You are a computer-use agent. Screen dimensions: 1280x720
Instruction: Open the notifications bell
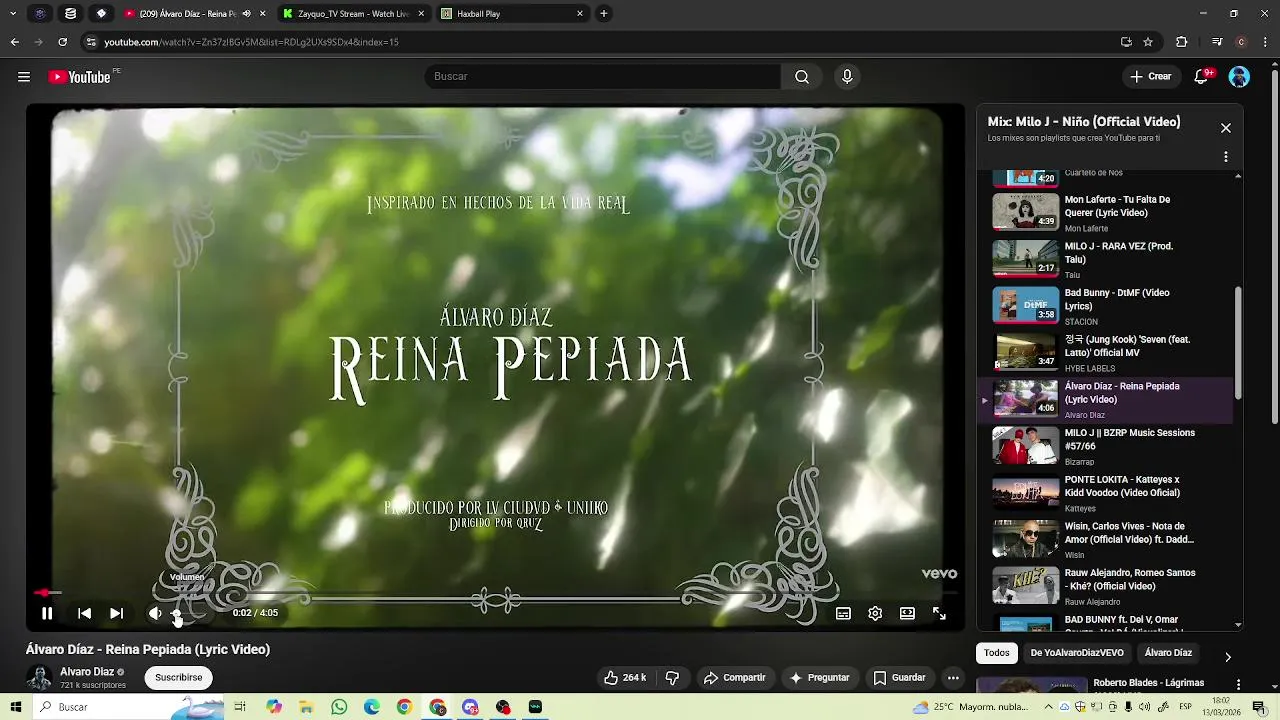[x=1203, y=77]
